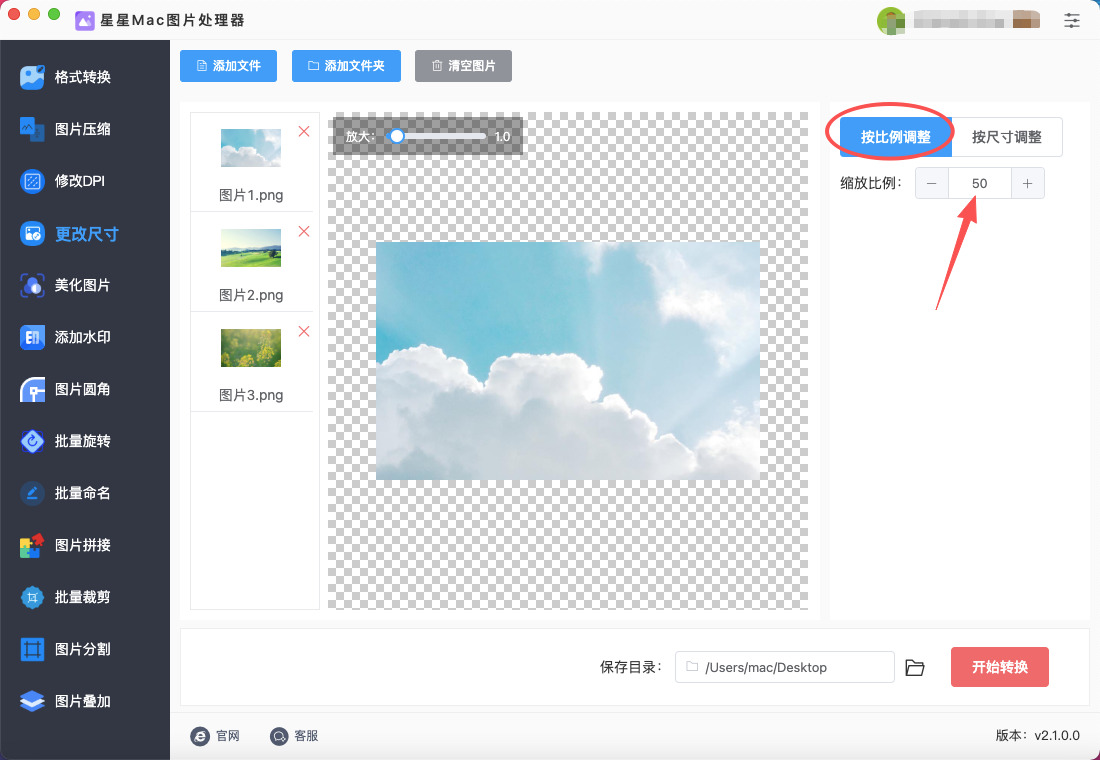
Task: Click the app logo in title bar
Action: click(x=85, y=20)
